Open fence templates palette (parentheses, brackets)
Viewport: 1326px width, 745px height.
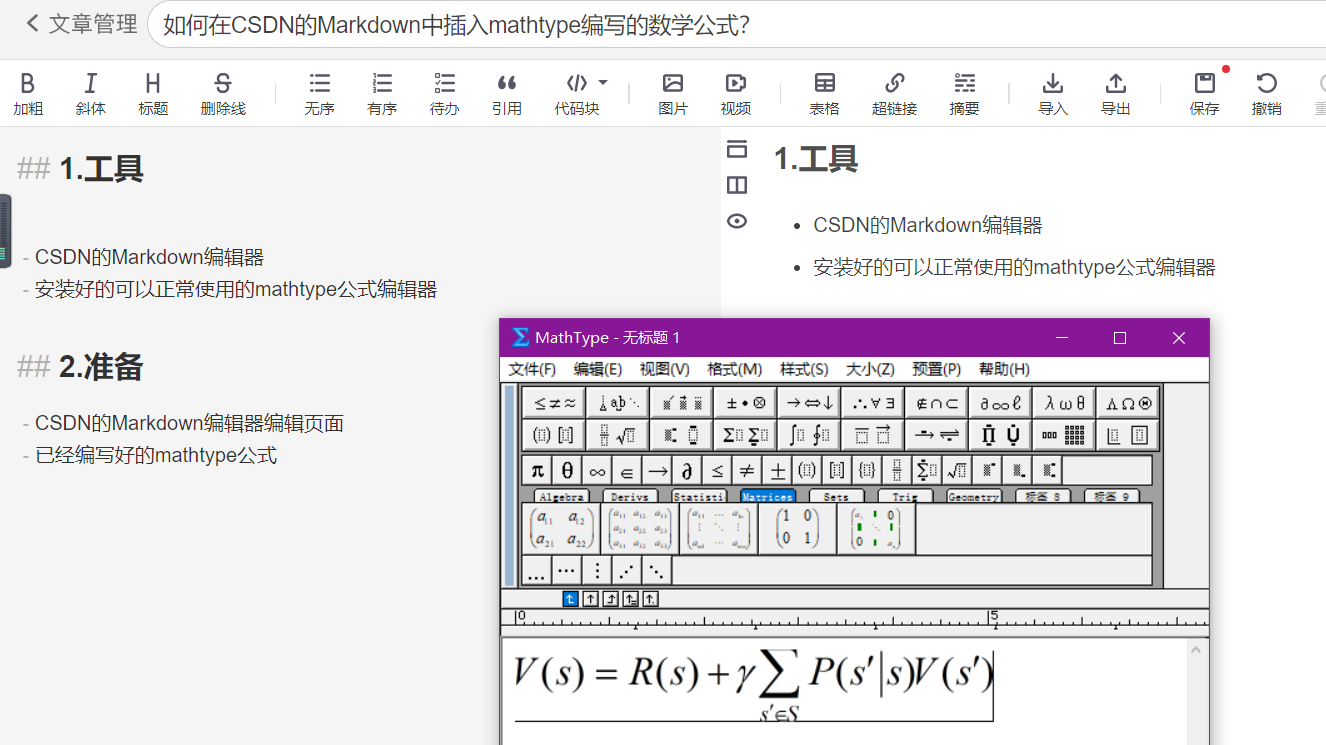tap(553, 435)
